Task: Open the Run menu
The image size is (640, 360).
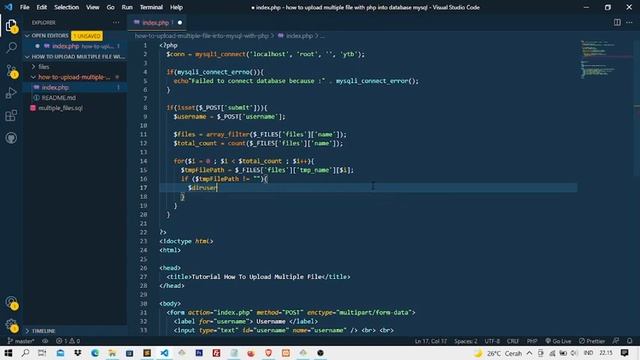Action: [x=127, y=7]
